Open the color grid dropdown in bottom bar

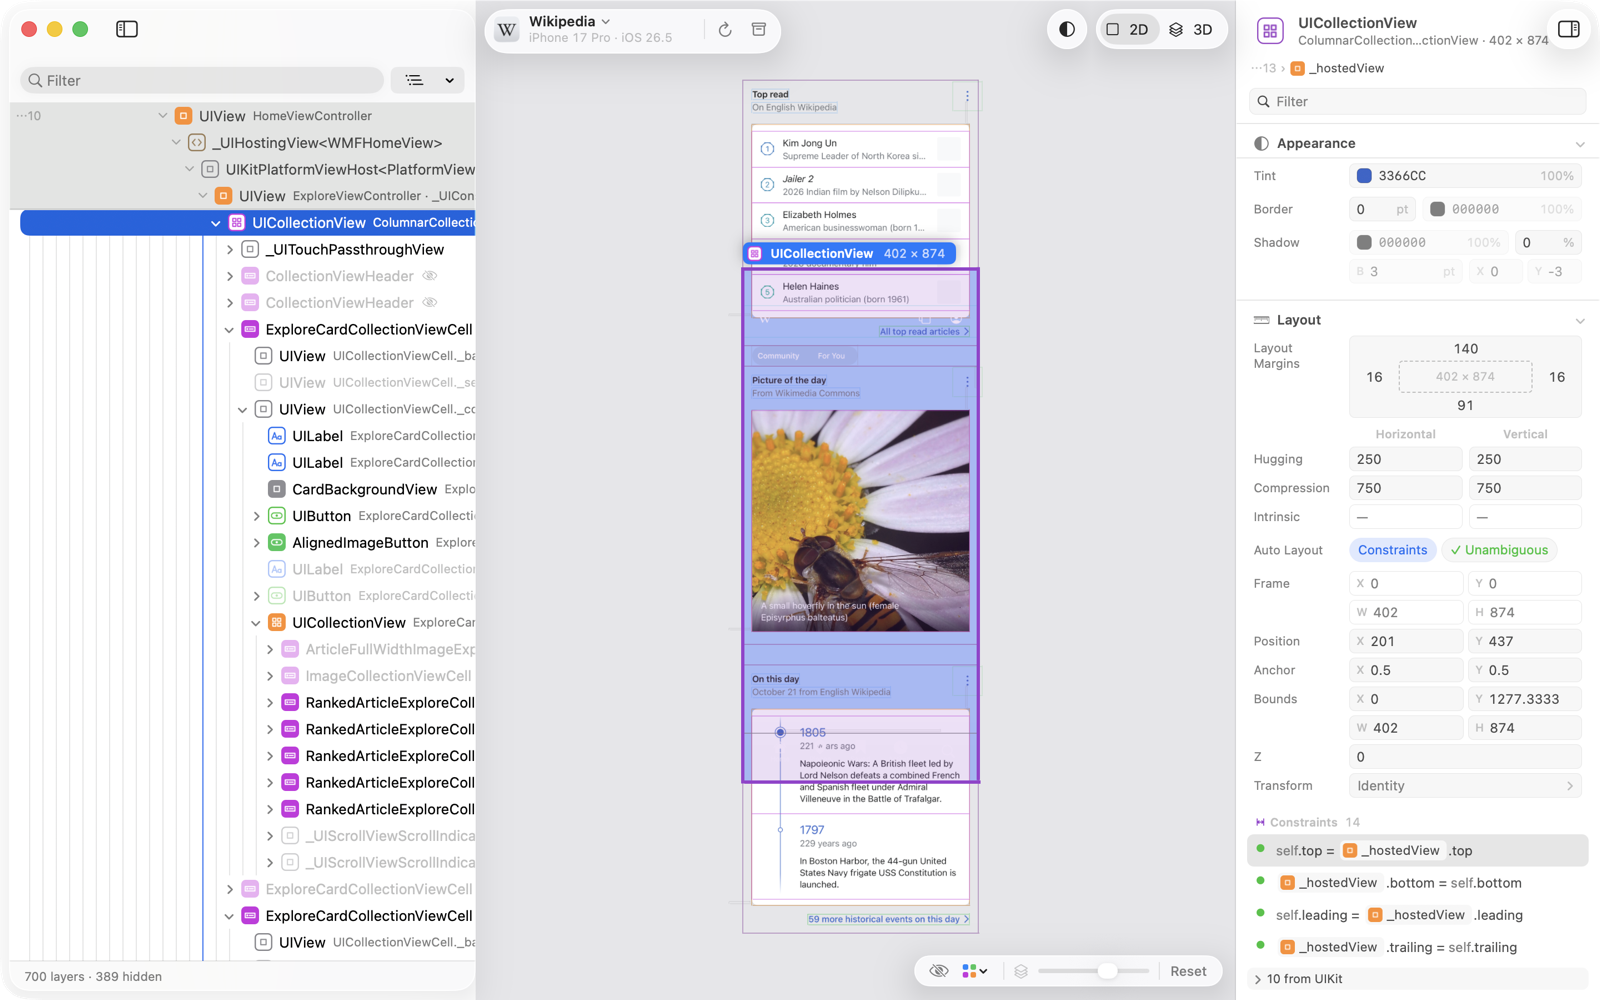[x=975, y=971]
